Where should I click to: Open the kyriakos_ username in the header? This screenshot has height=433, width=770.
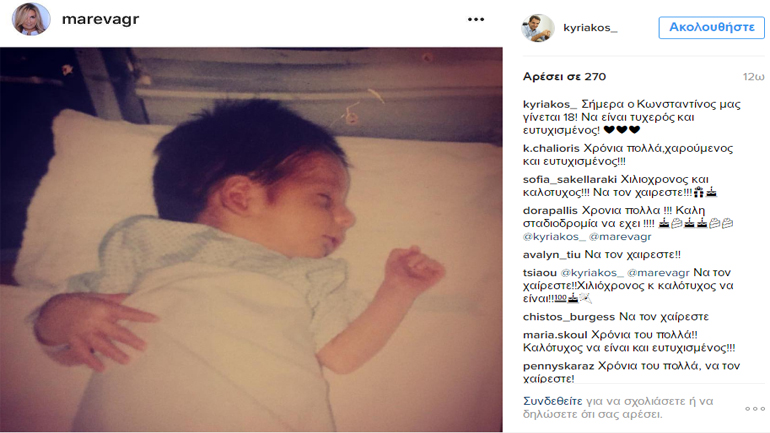tap(590, 27)
